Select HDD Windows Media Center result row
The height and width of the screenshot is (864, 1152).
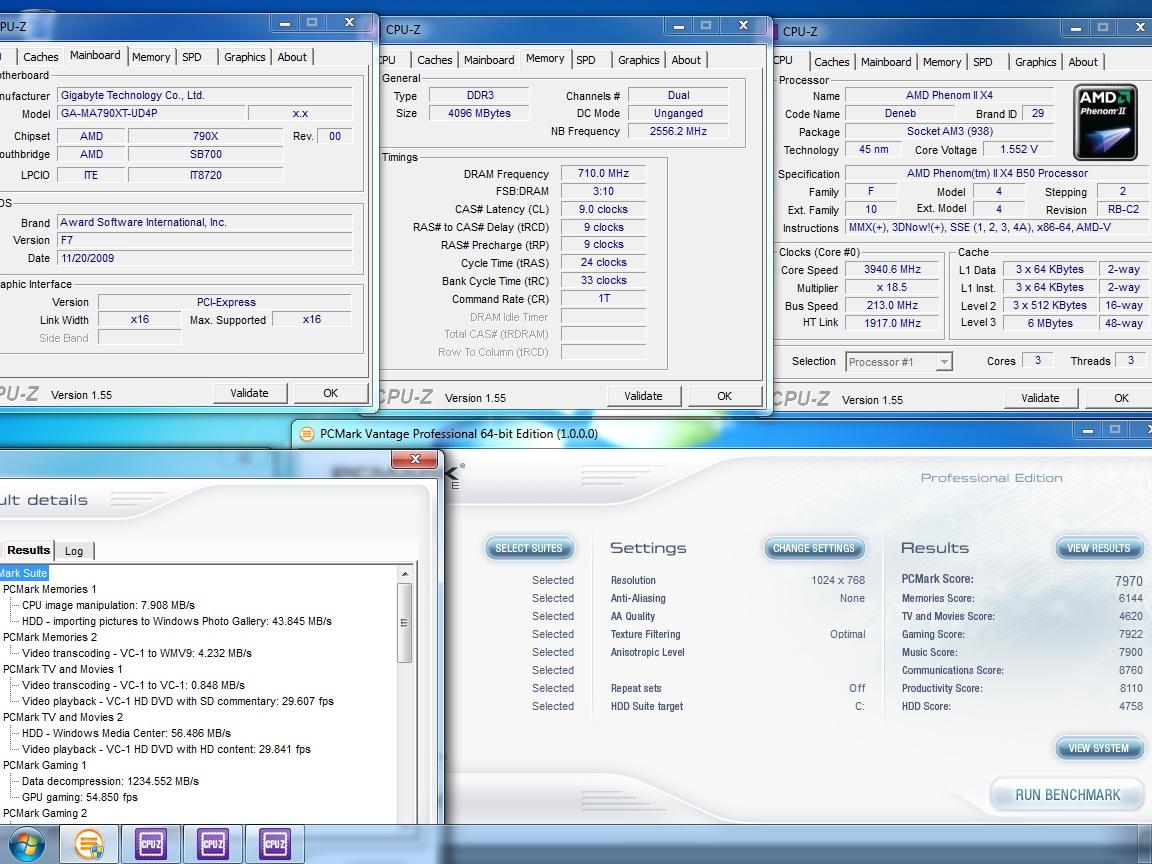(126, 733)
